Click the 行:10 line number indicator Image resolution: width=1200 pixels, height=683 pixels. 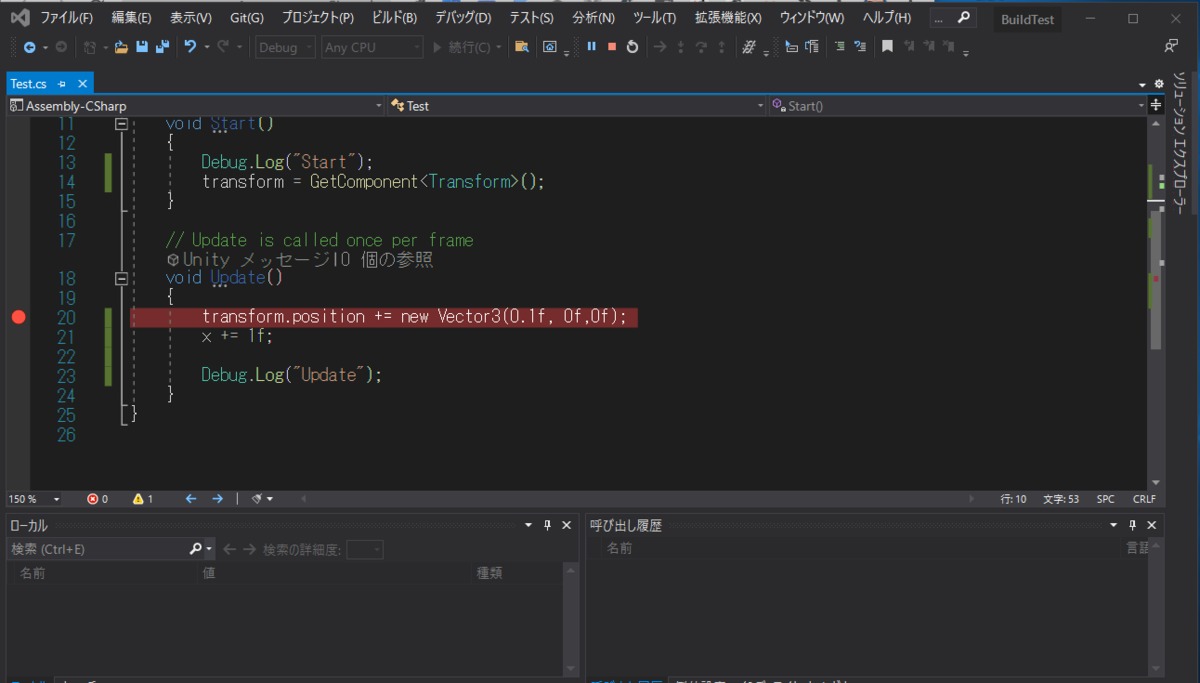tap(1013, 498)
